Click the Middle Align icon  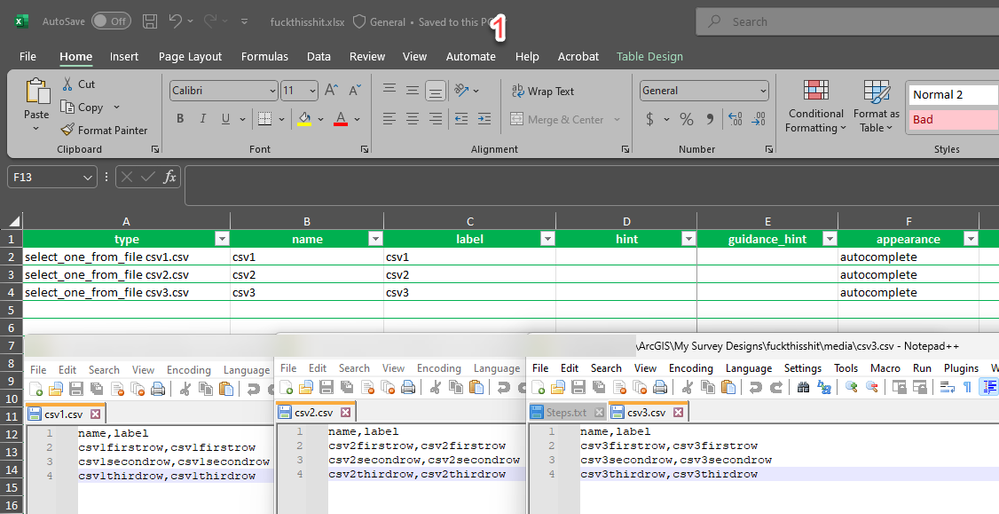(x=412, y=90)
